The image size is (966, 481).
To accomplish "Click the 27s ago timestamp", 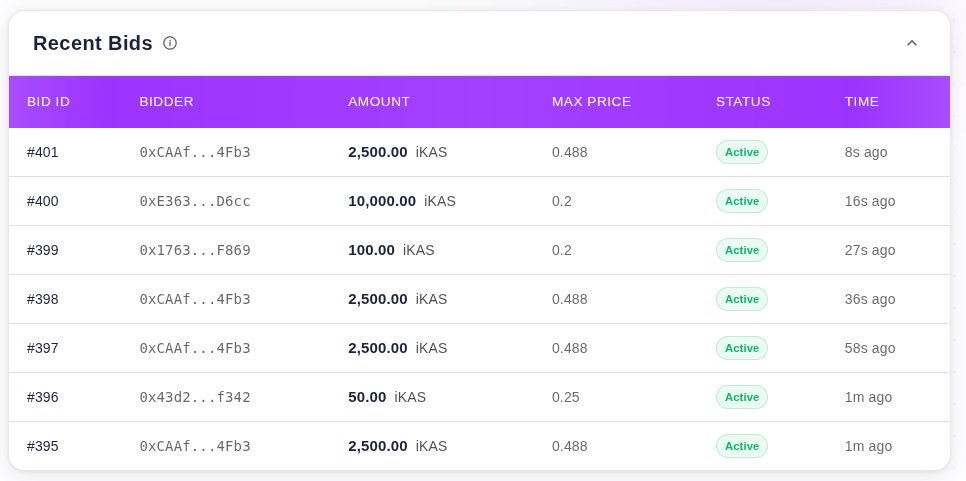I will click(x=870, y=250).
